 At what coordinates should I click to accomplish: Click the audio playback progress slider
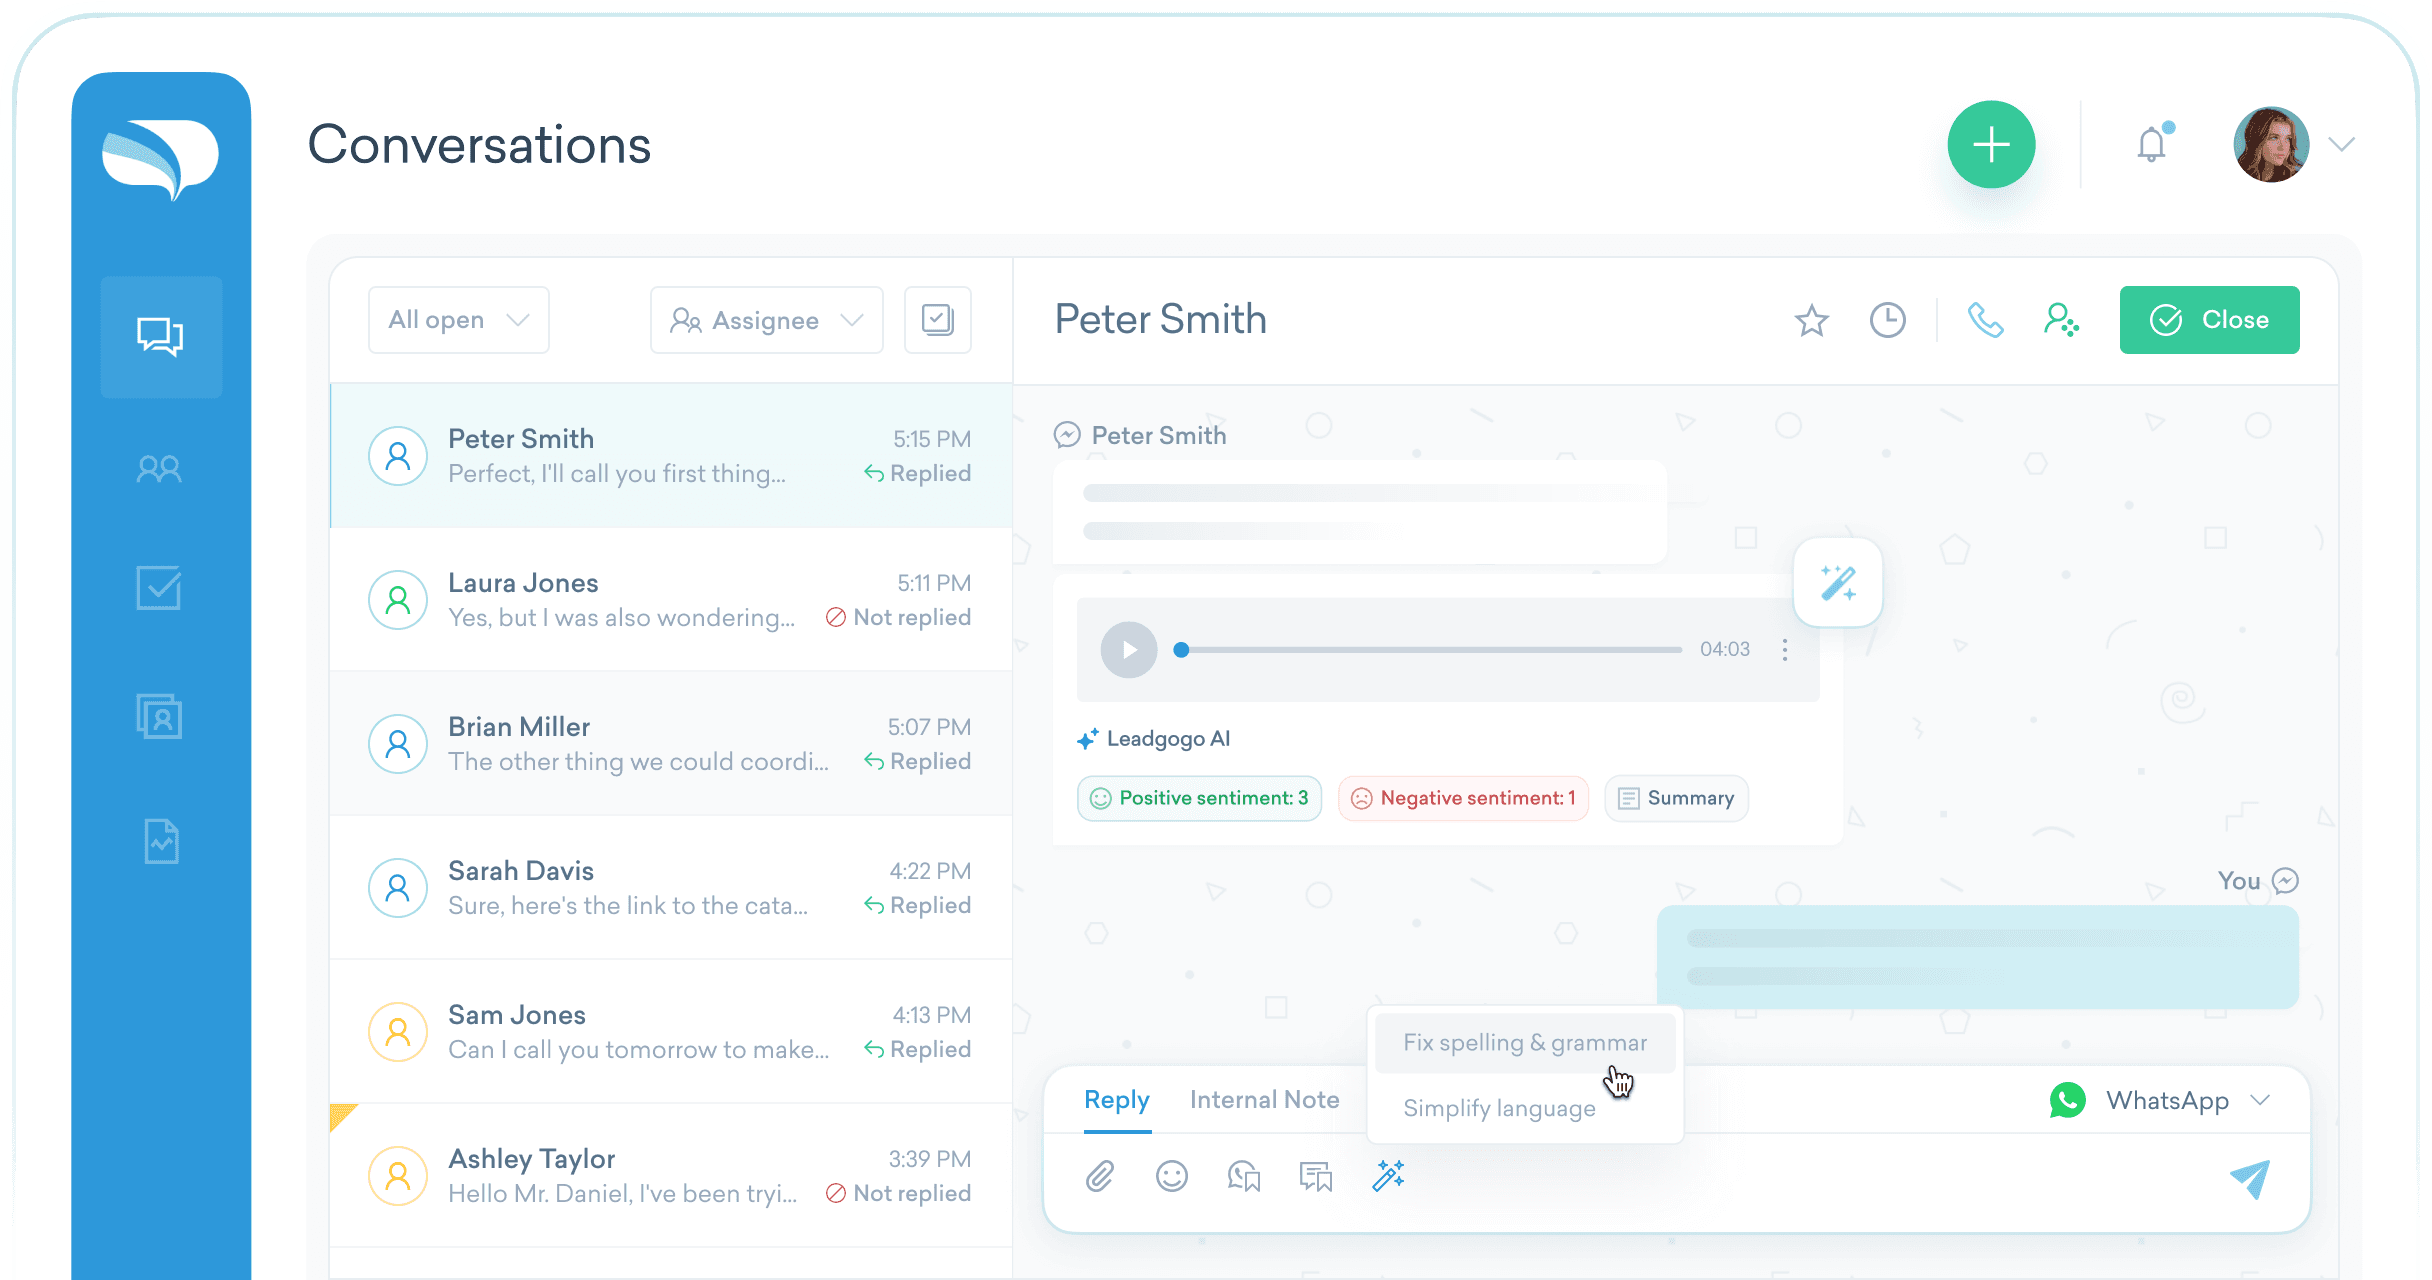pos(1430,650)
